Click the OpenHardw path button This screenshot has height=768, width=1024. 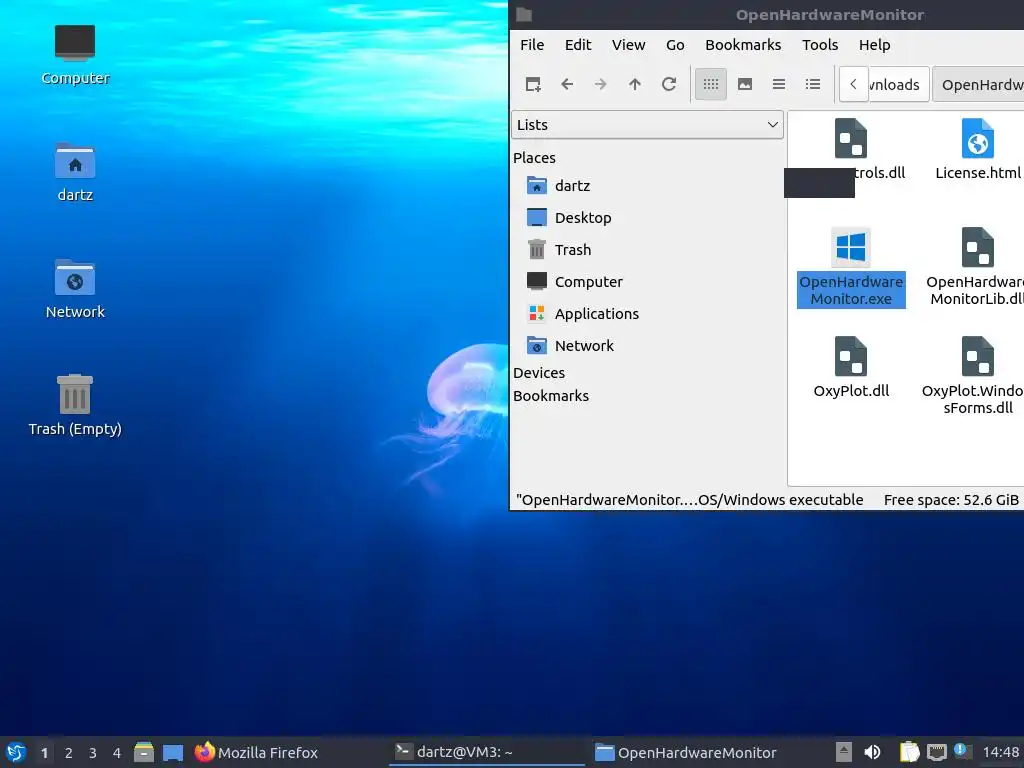click(978, 84)
